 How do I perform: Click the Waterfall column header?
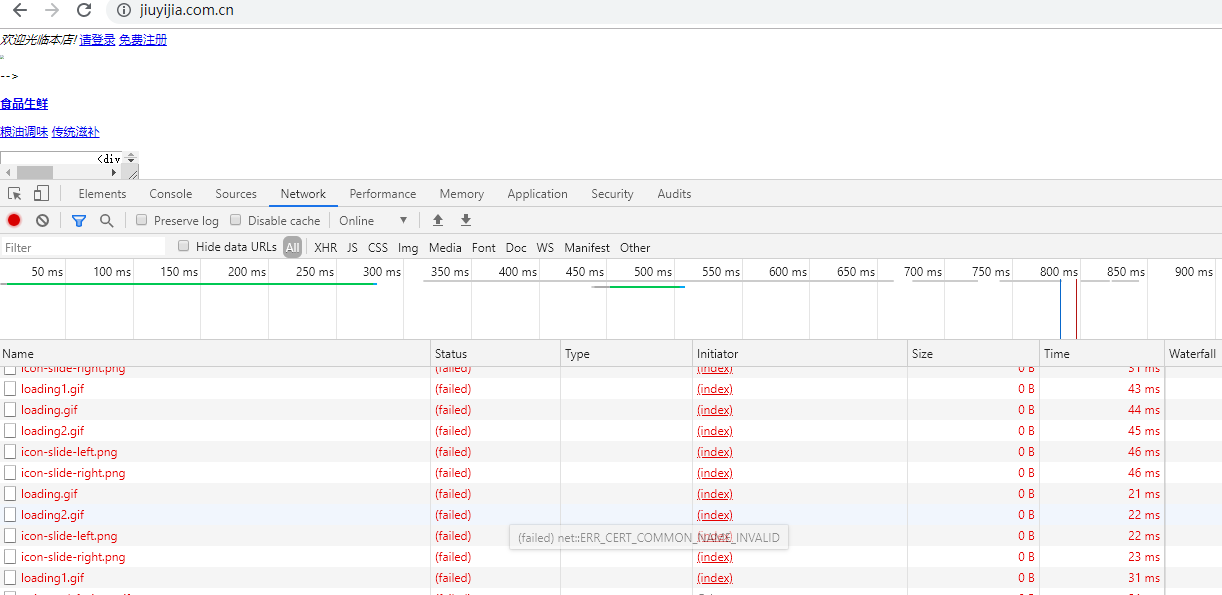coord(1194,353)
